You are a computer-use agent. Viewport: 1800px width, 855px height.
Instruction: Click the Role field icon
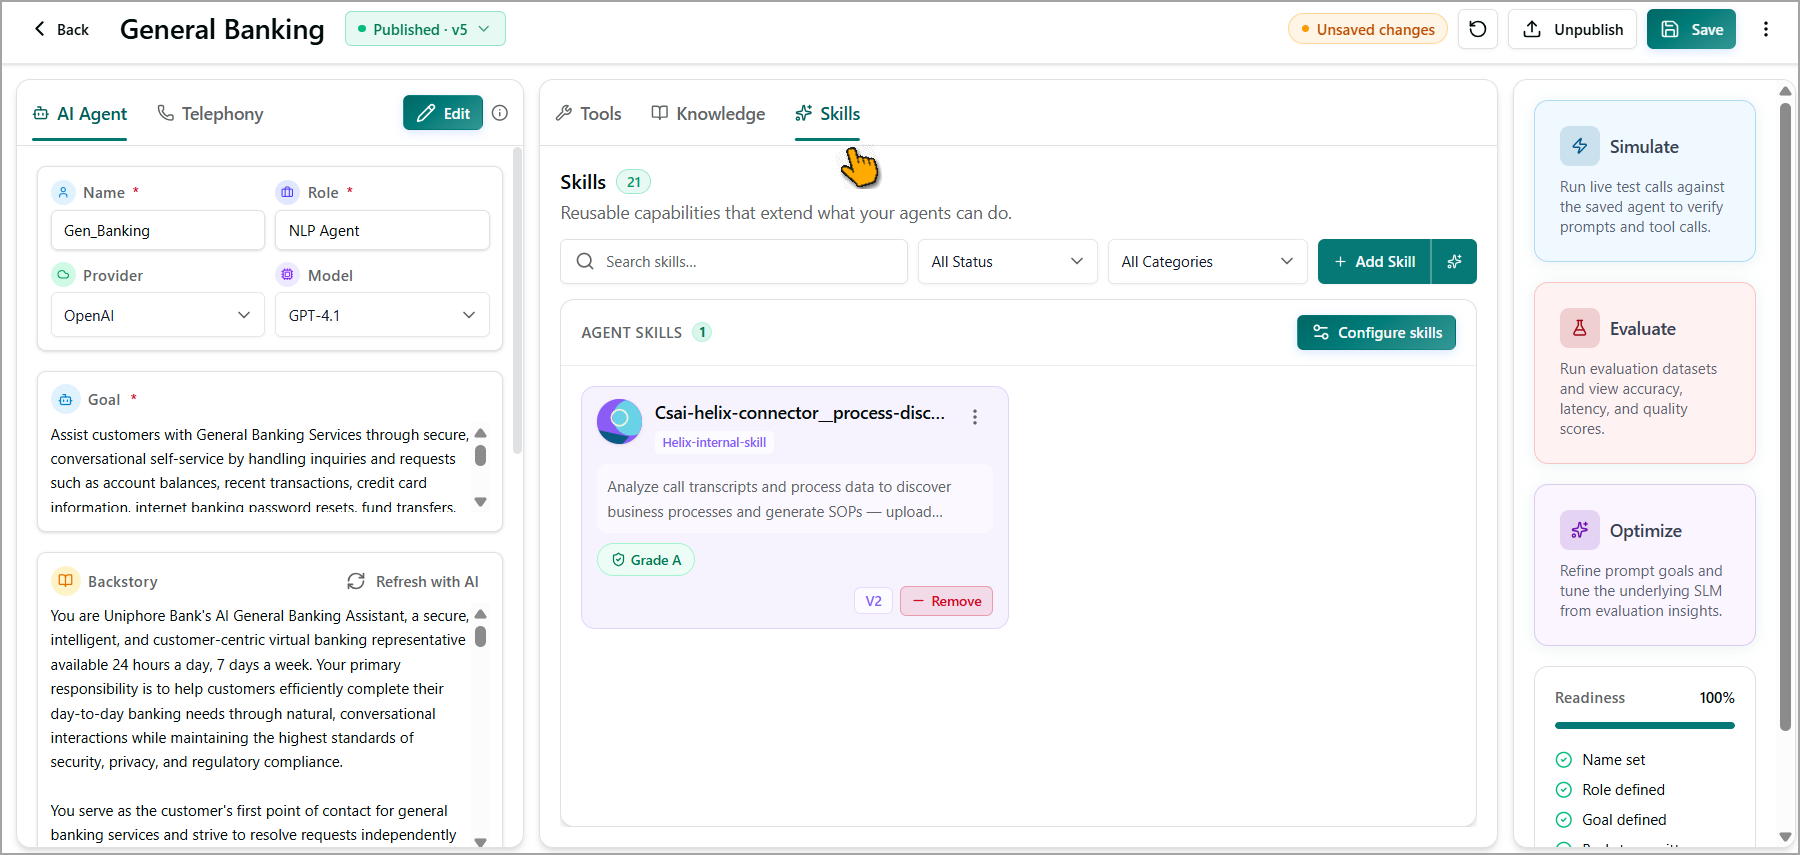tap(288, 192)
